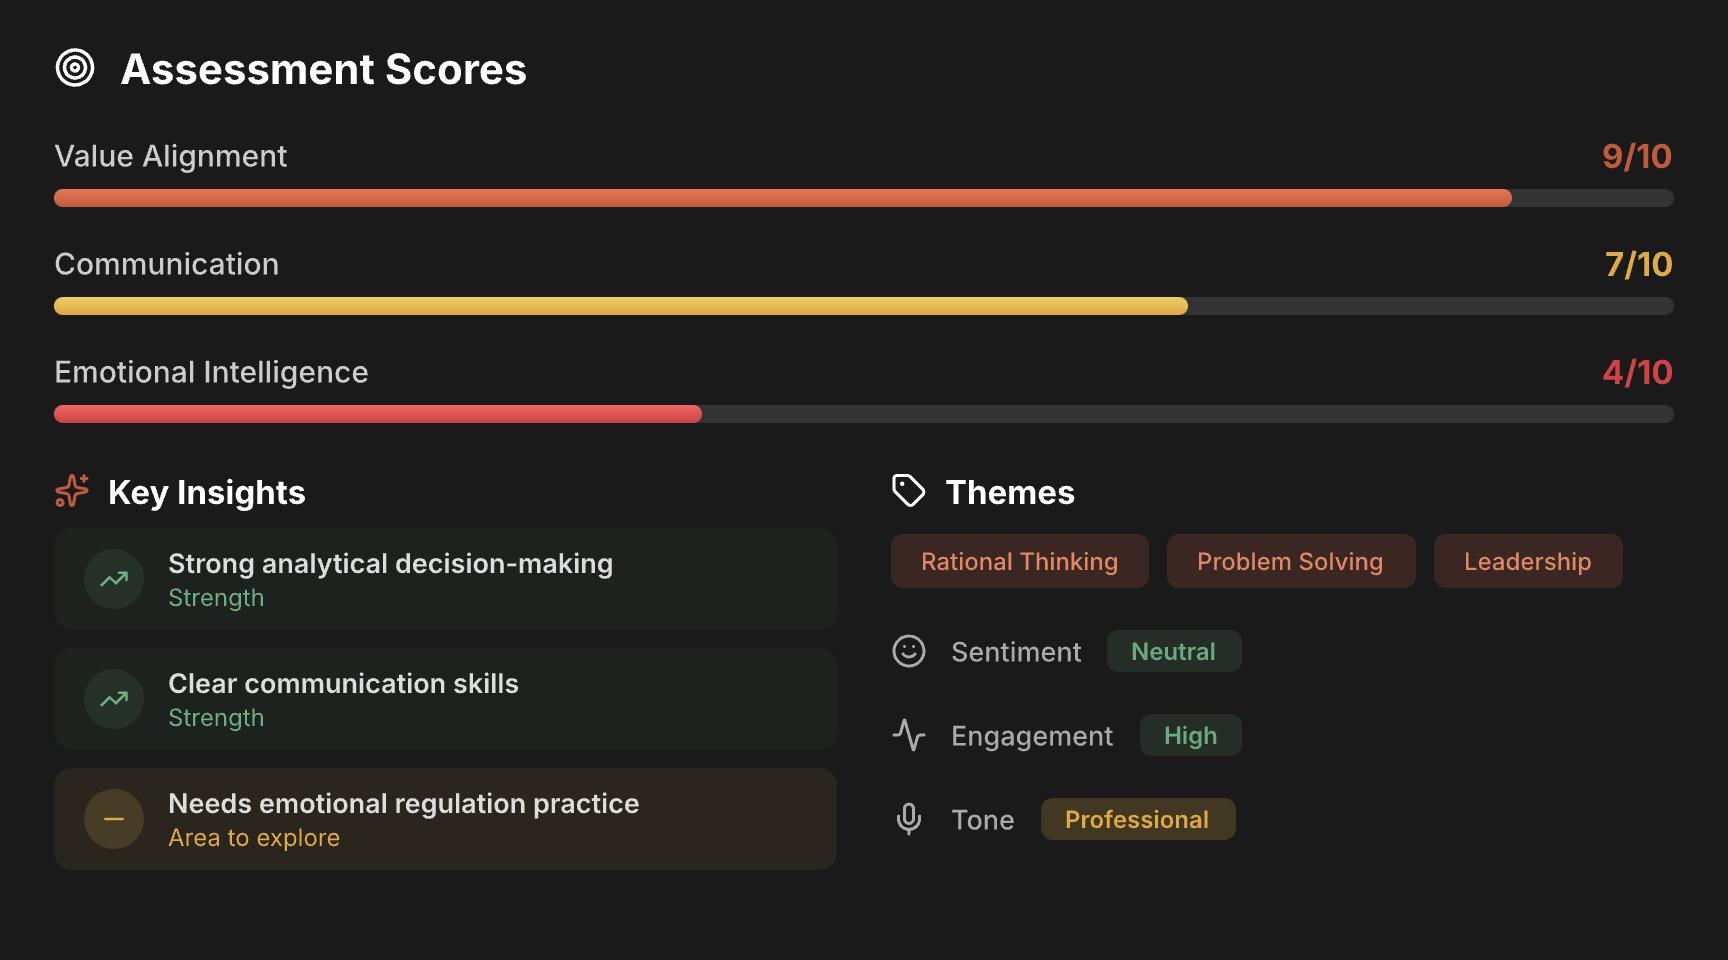The image size is (1728, 960).
Task: Toggle the High engagement badge
Action: tap(1190, 735)
